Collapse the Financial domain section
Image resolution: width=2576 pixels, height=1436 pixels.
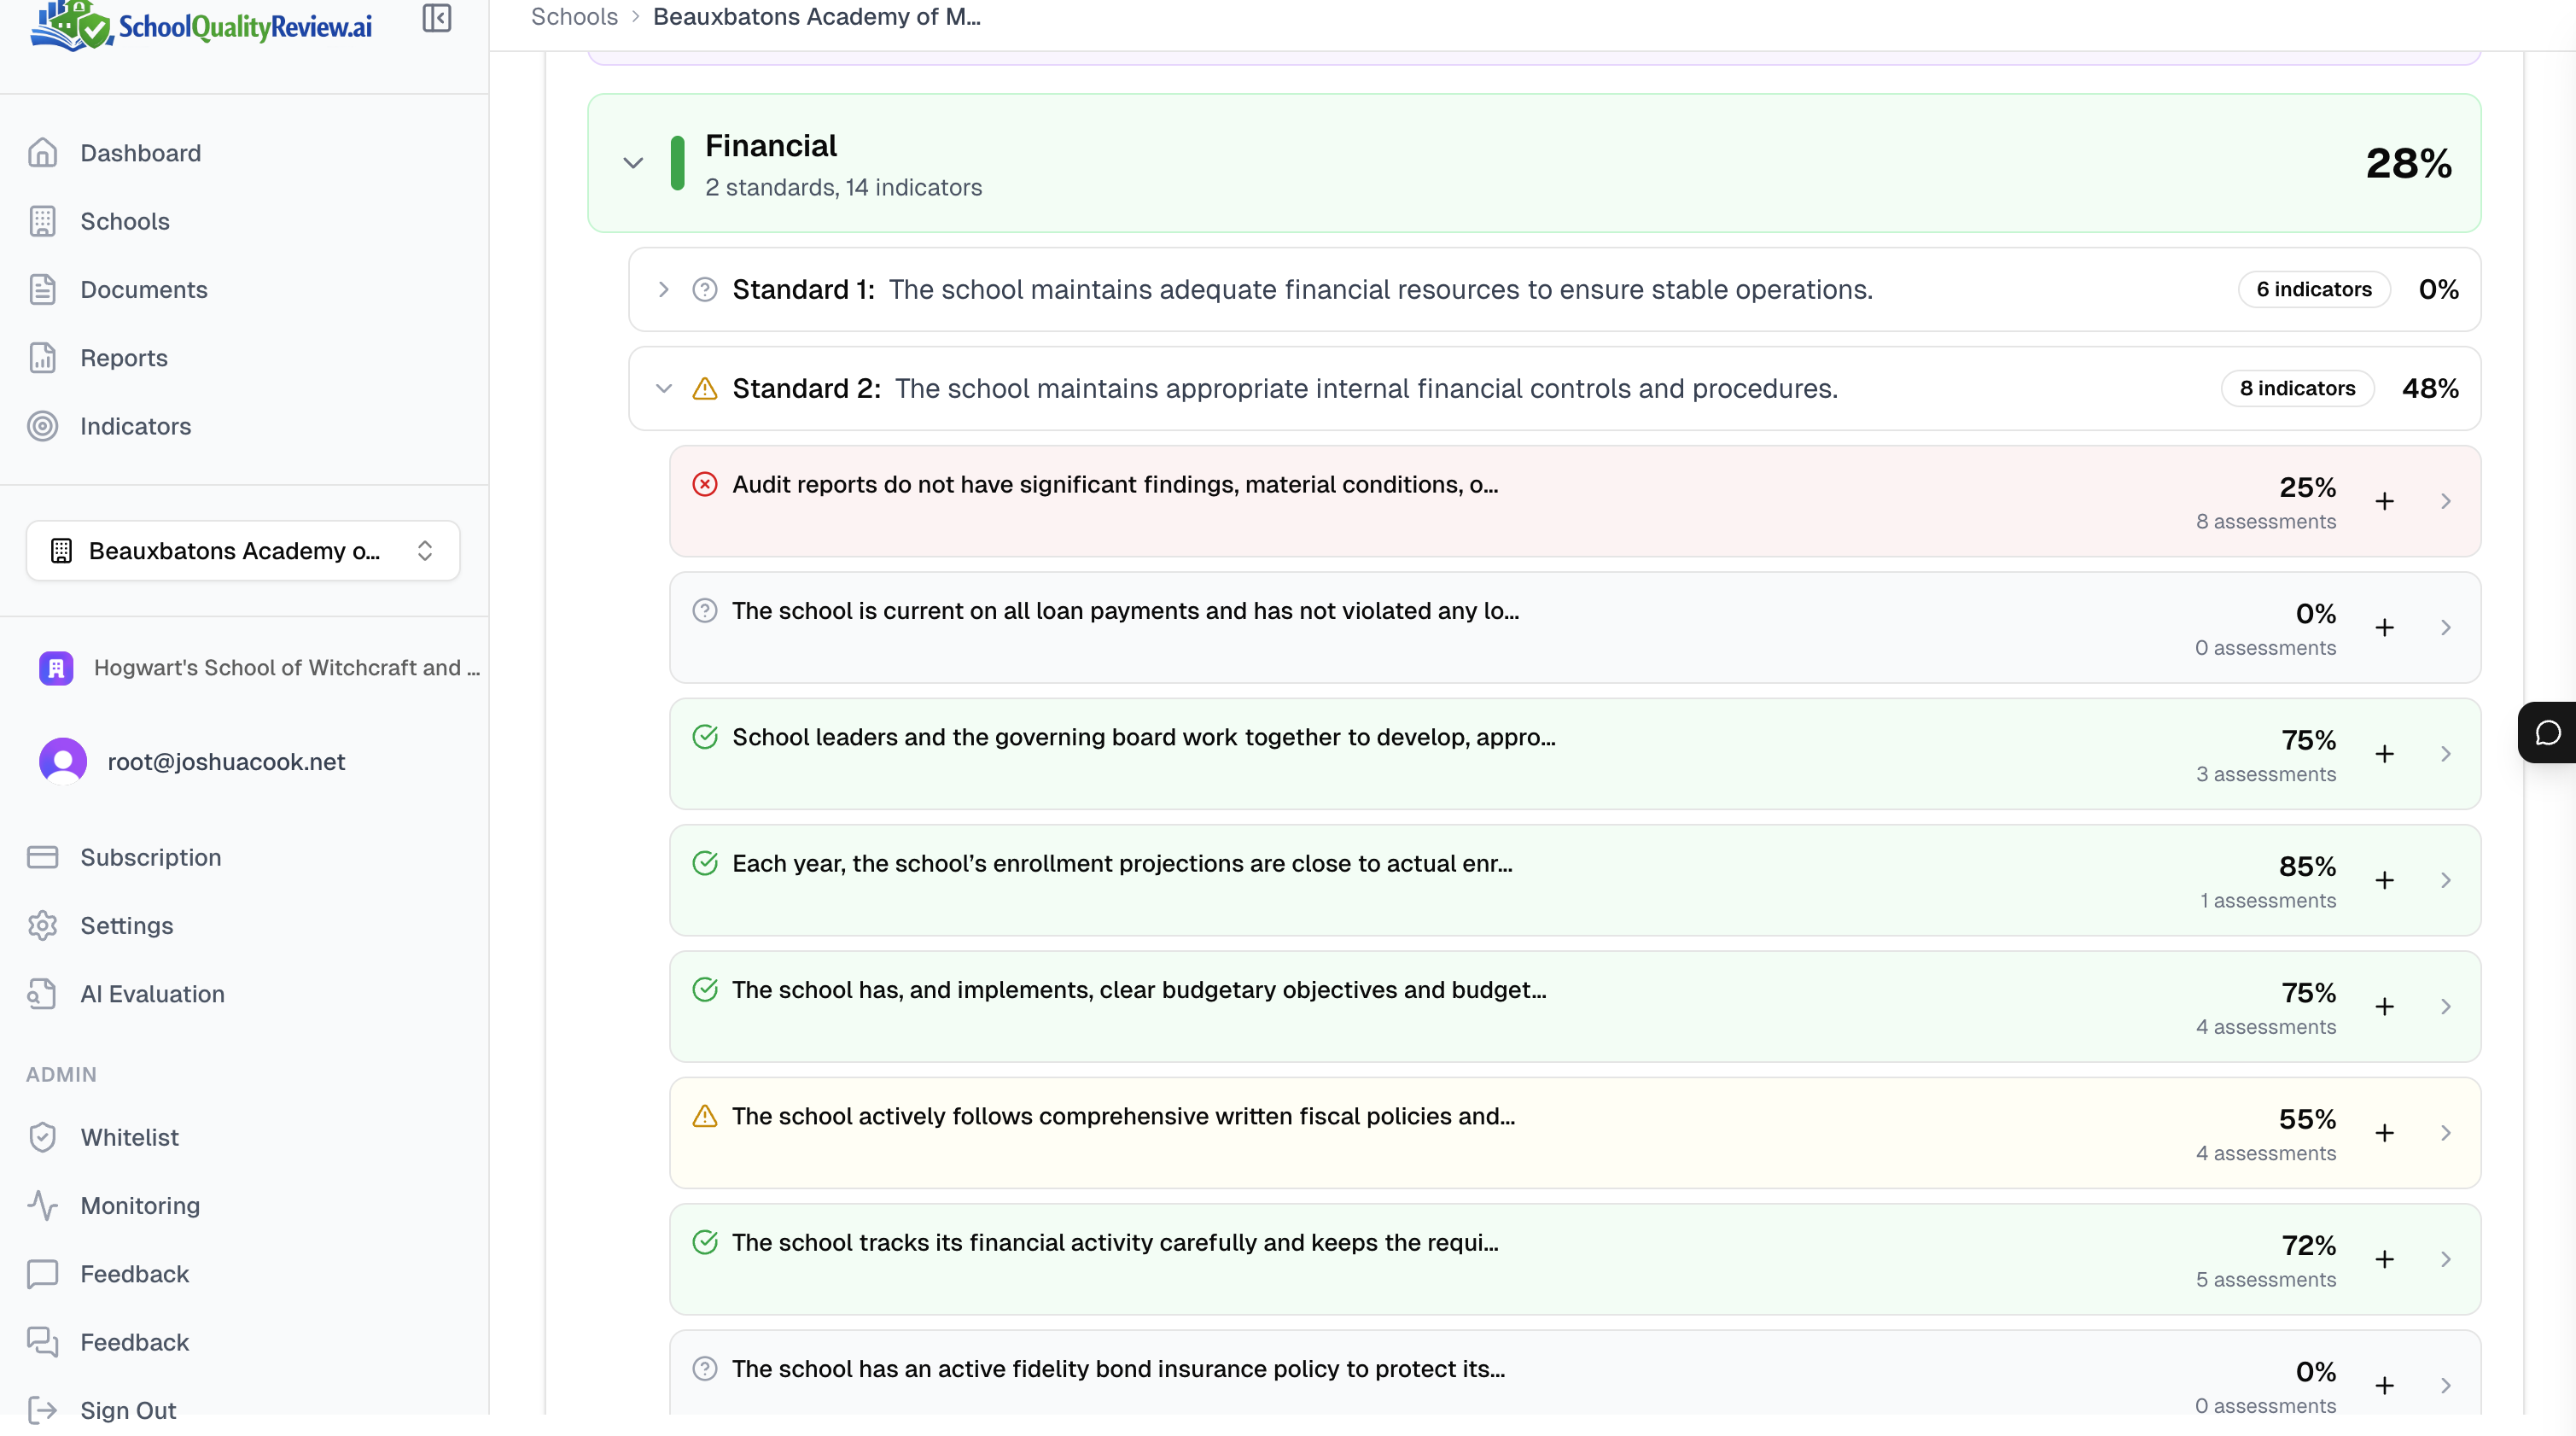pos(632,163)
